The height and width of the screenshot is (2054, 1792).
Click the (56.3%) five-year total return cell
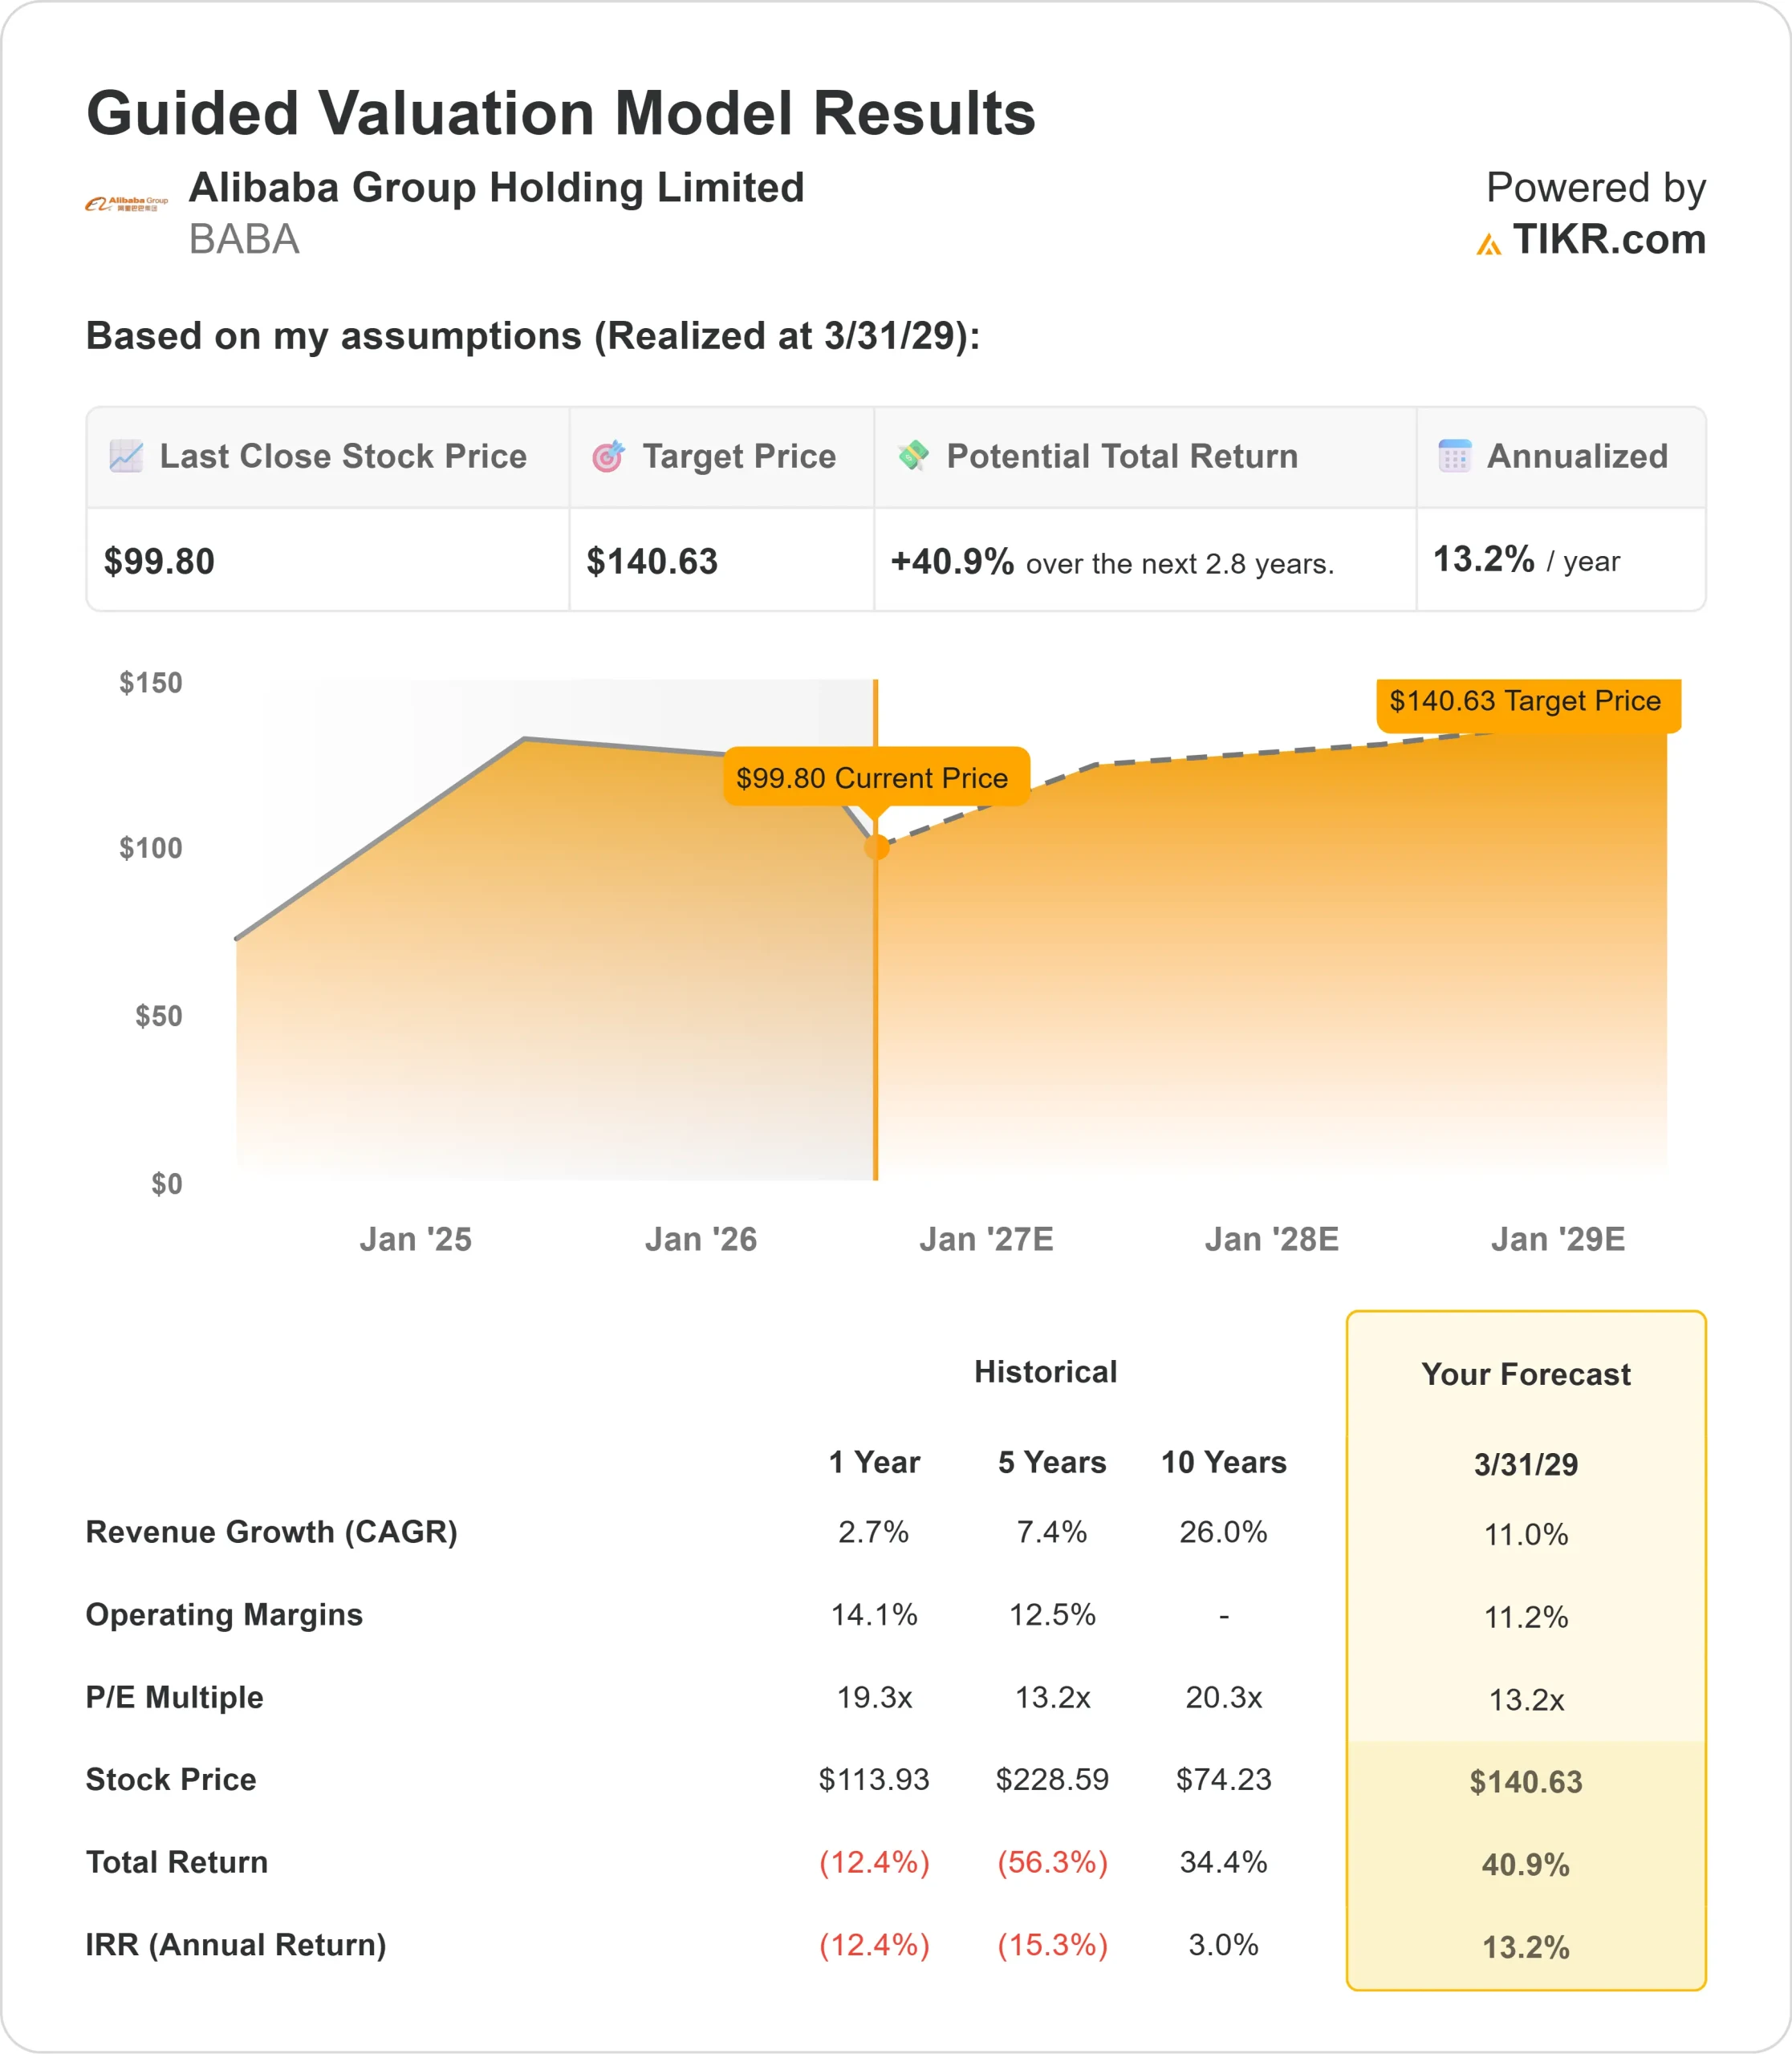[1052, 1862]
